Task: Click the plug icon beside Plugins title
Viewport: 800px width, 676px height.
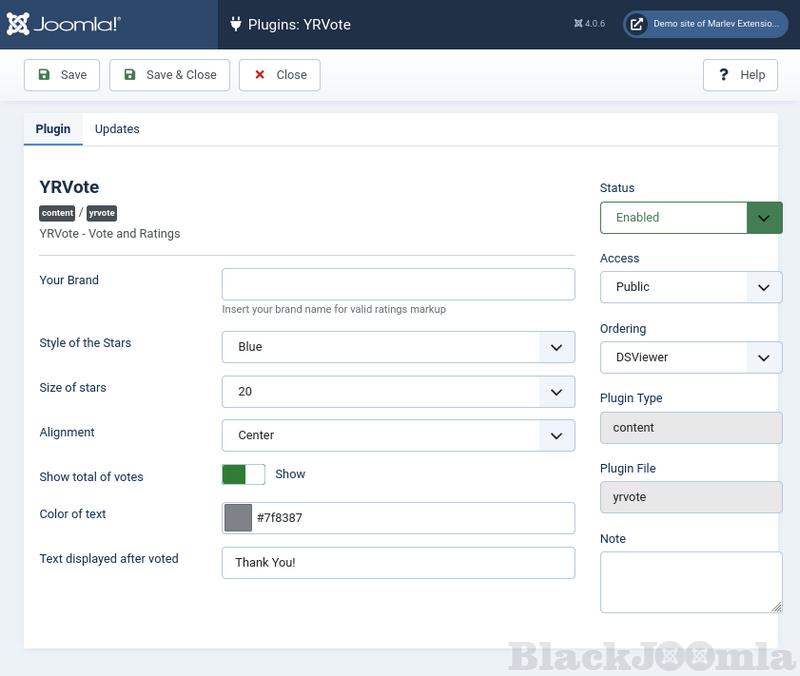Action: click(236, 24)
